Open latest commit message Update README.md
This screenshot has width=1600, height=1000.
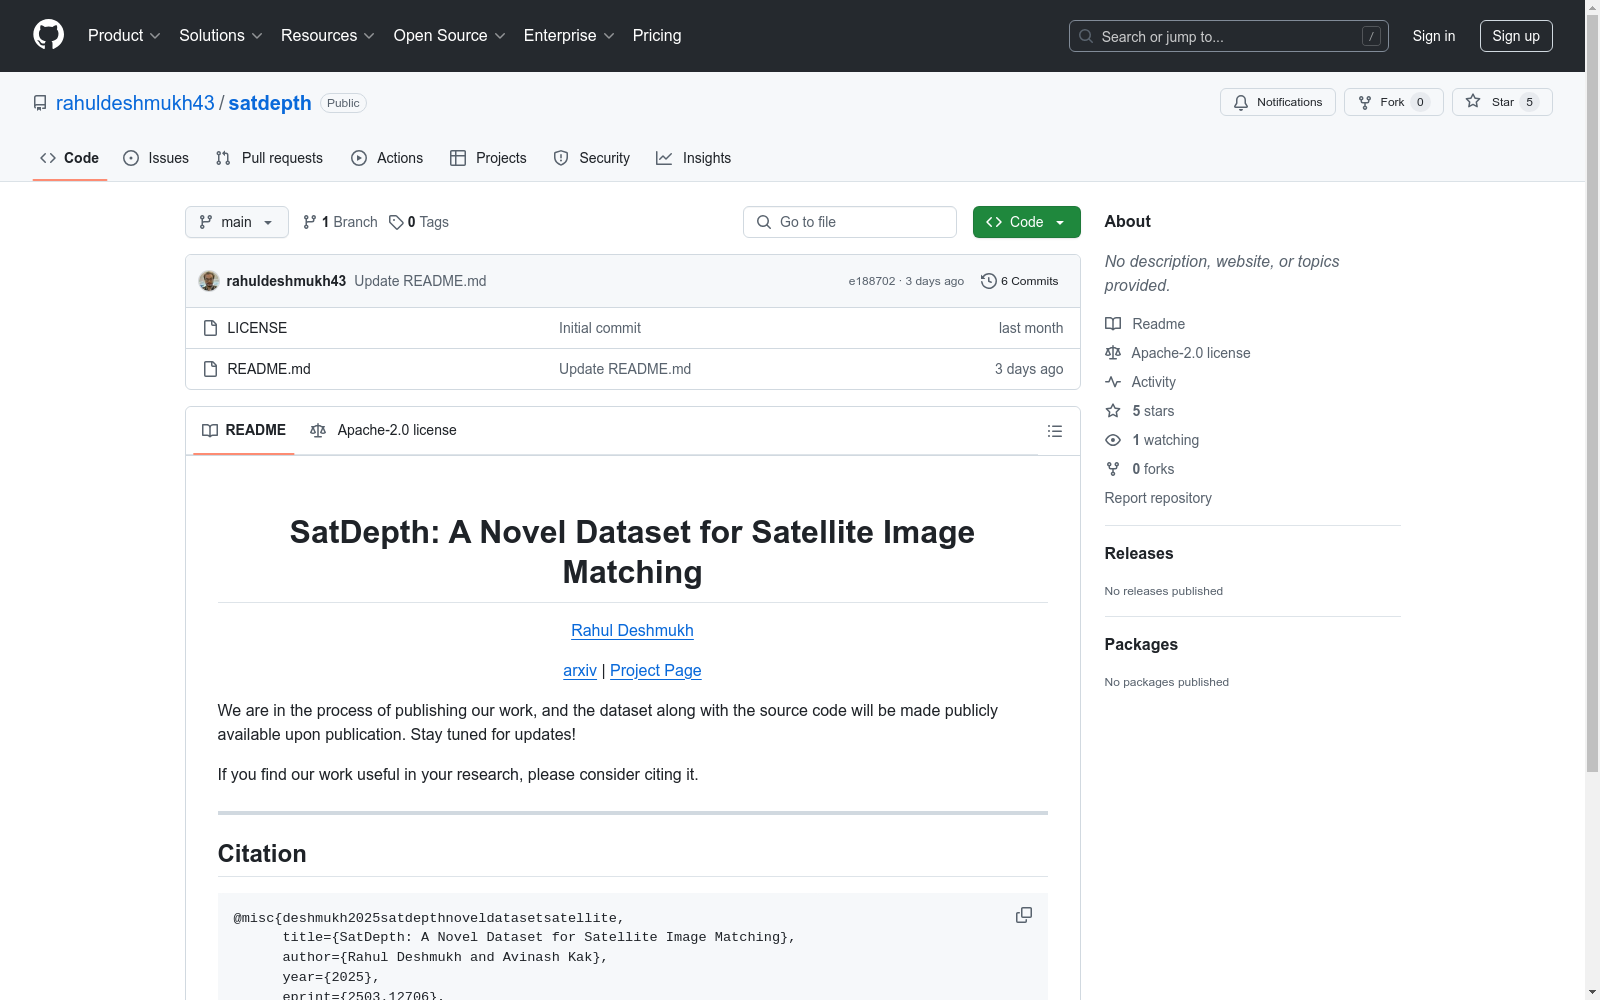tap(420, 281)
